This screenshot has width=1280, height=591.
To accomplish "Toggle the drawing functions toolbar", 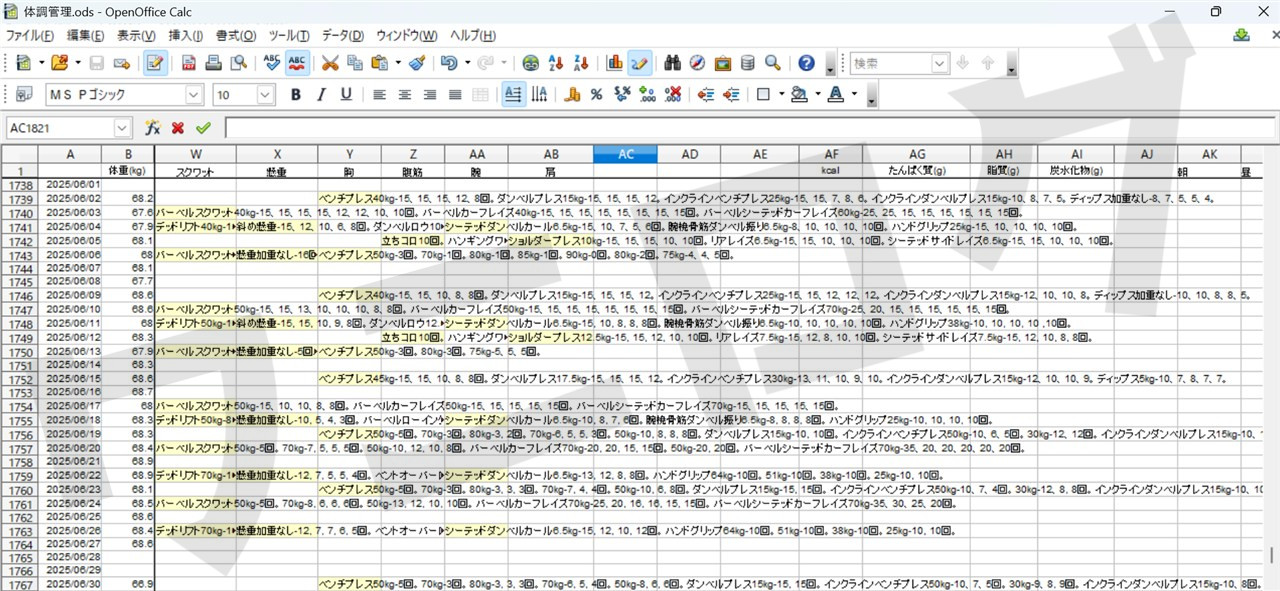I will [640, 63].
